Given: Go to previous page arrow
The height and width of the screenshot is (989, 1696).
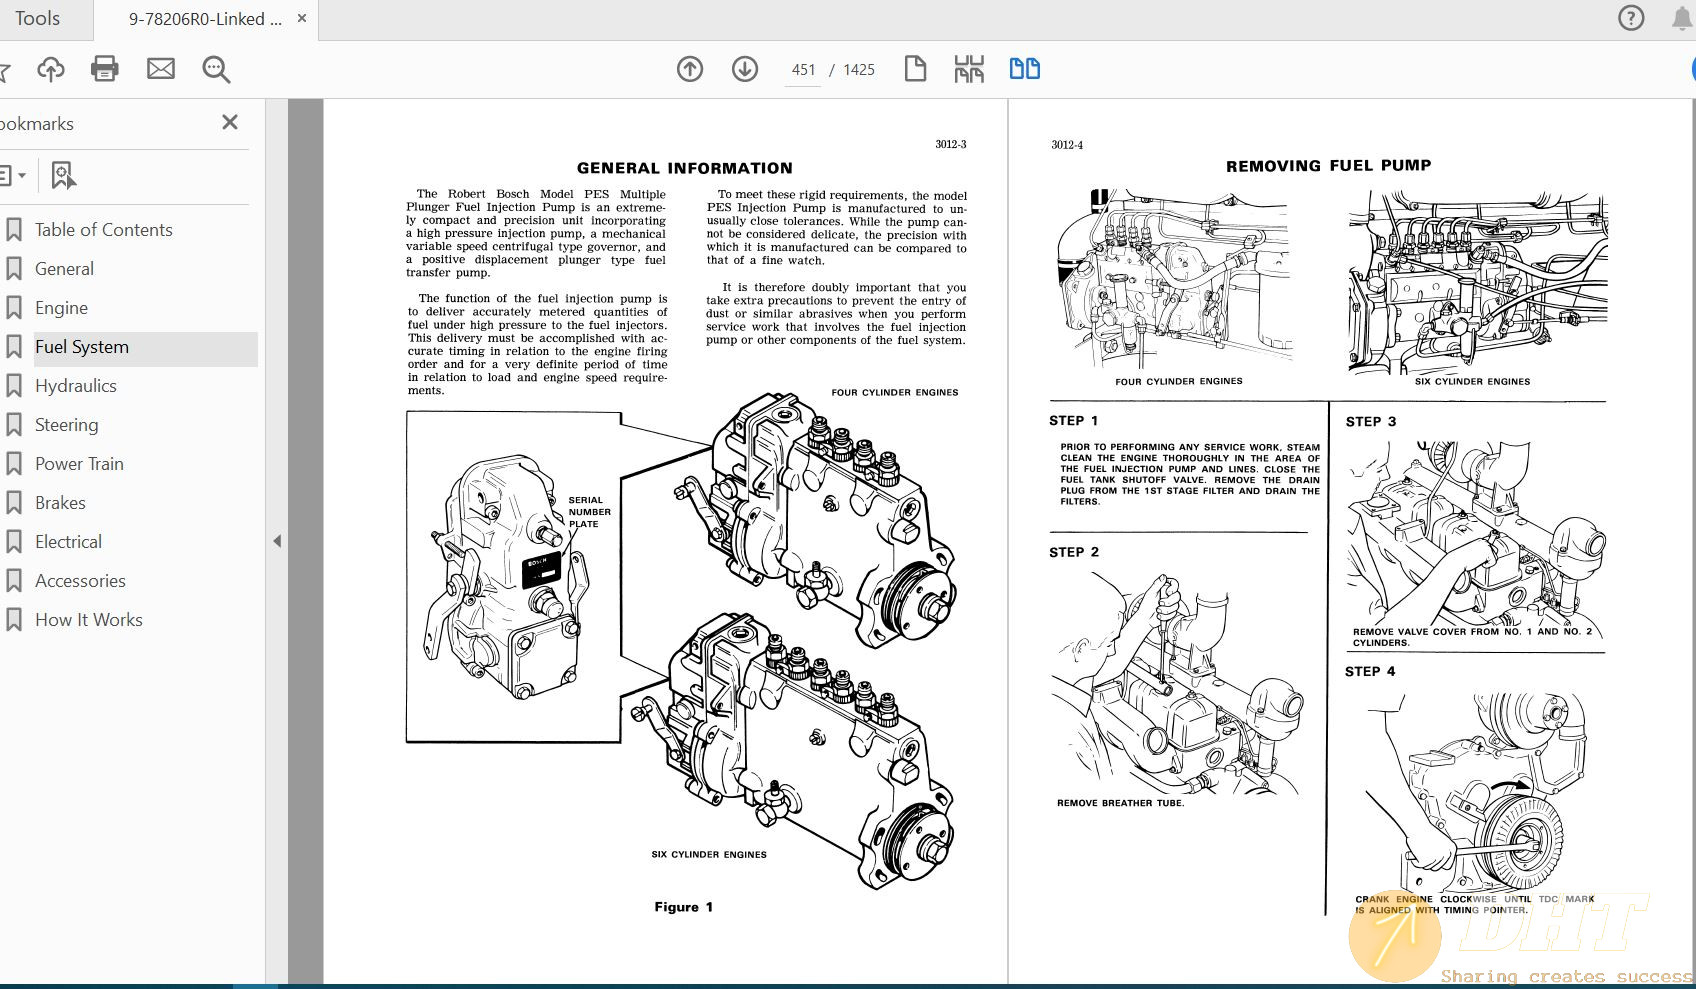Looking at the screenshot, I should click(690, 69).
